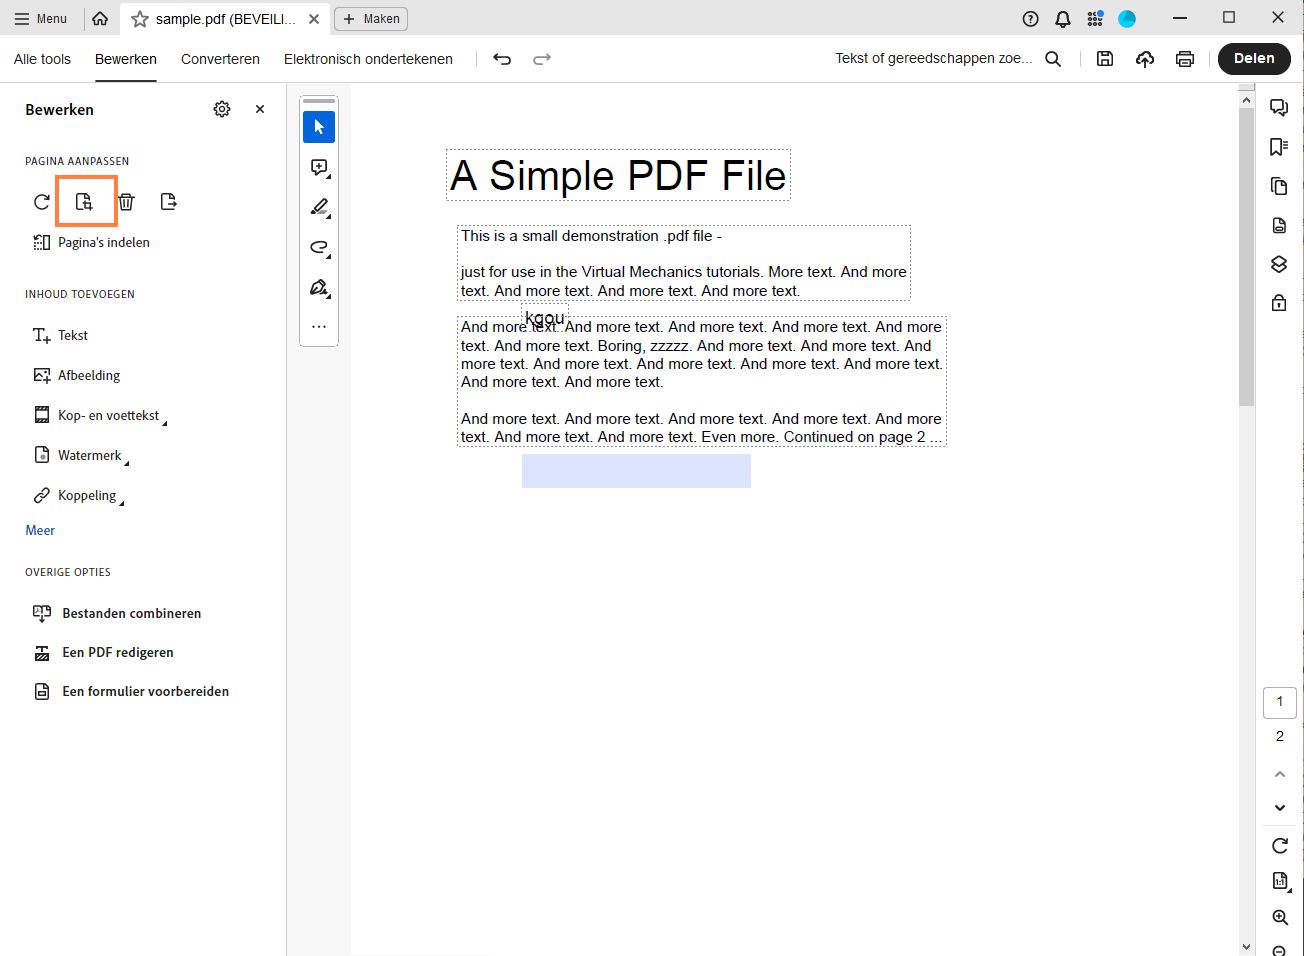Click the search magnifier icon
Screen dimensions: 1304x956
click(1053, 59)
